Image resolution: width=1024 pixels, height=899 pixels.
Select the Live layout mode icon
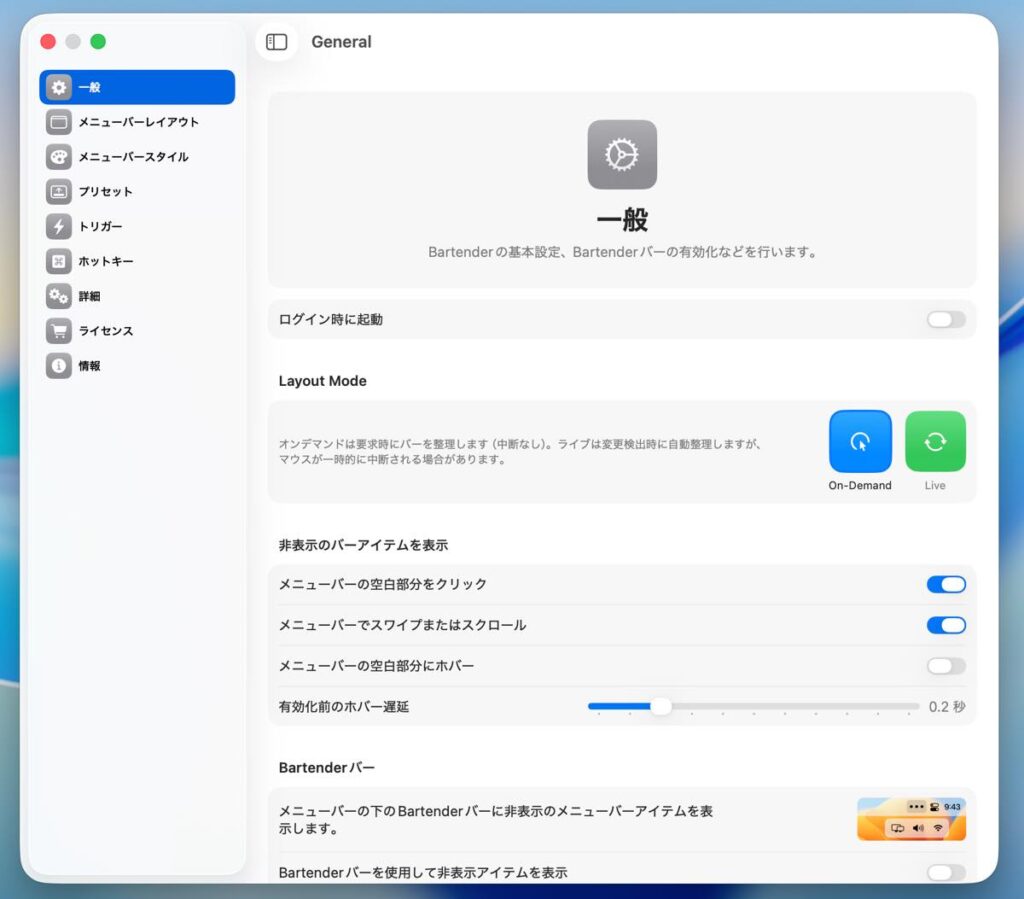tap(935, 441)
